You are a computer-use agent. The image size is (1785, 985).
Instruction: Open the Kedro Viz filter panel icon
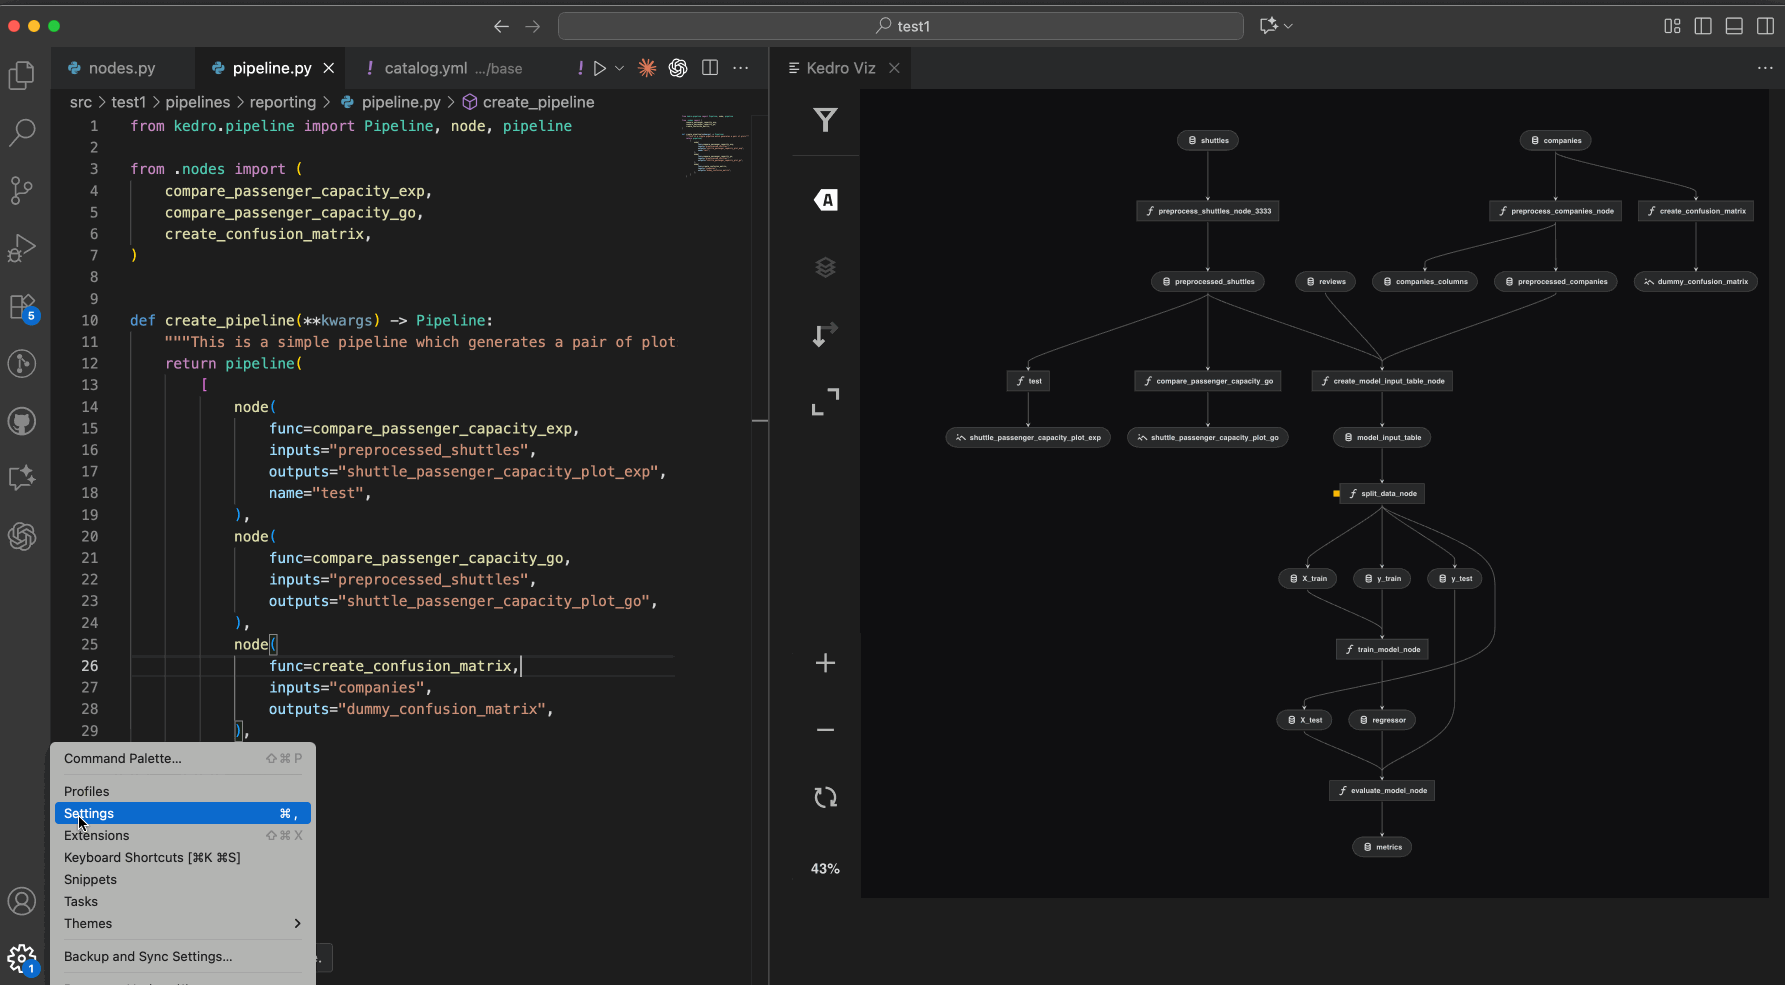pyautogui.click(x=825, y=120)
